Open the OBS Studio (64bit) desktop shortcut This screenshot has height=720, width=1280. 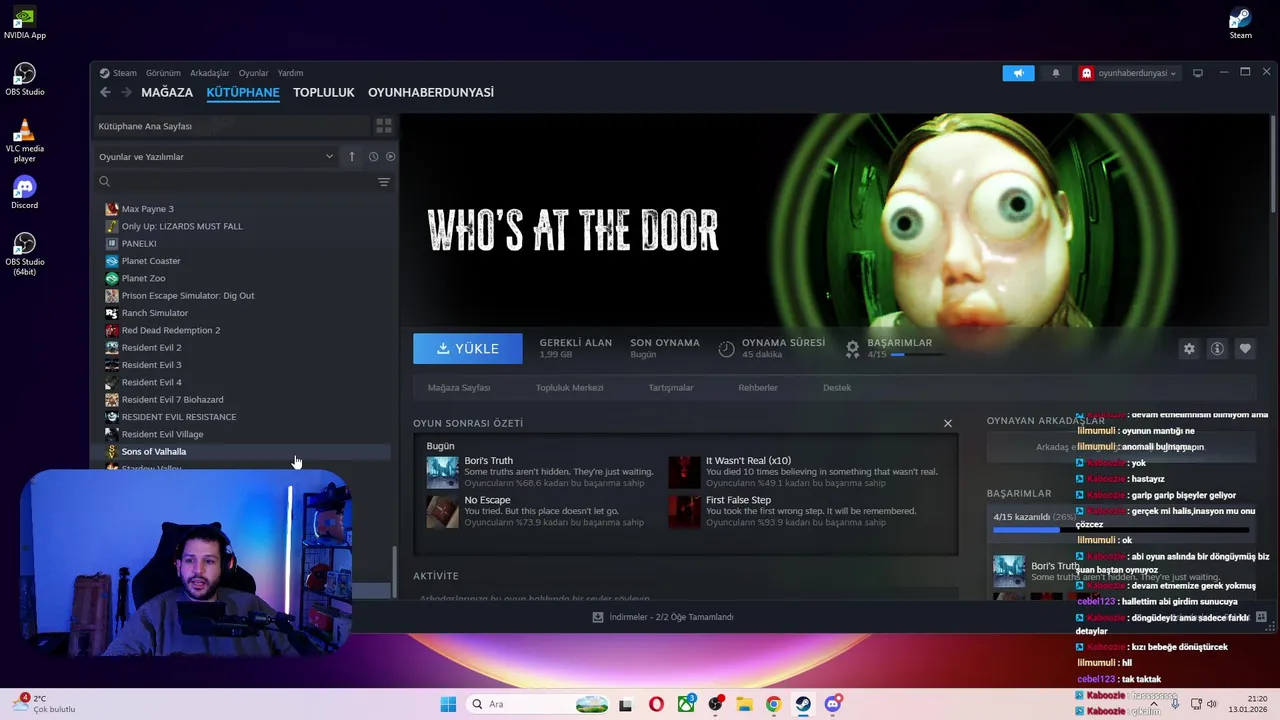pos(24,254)
